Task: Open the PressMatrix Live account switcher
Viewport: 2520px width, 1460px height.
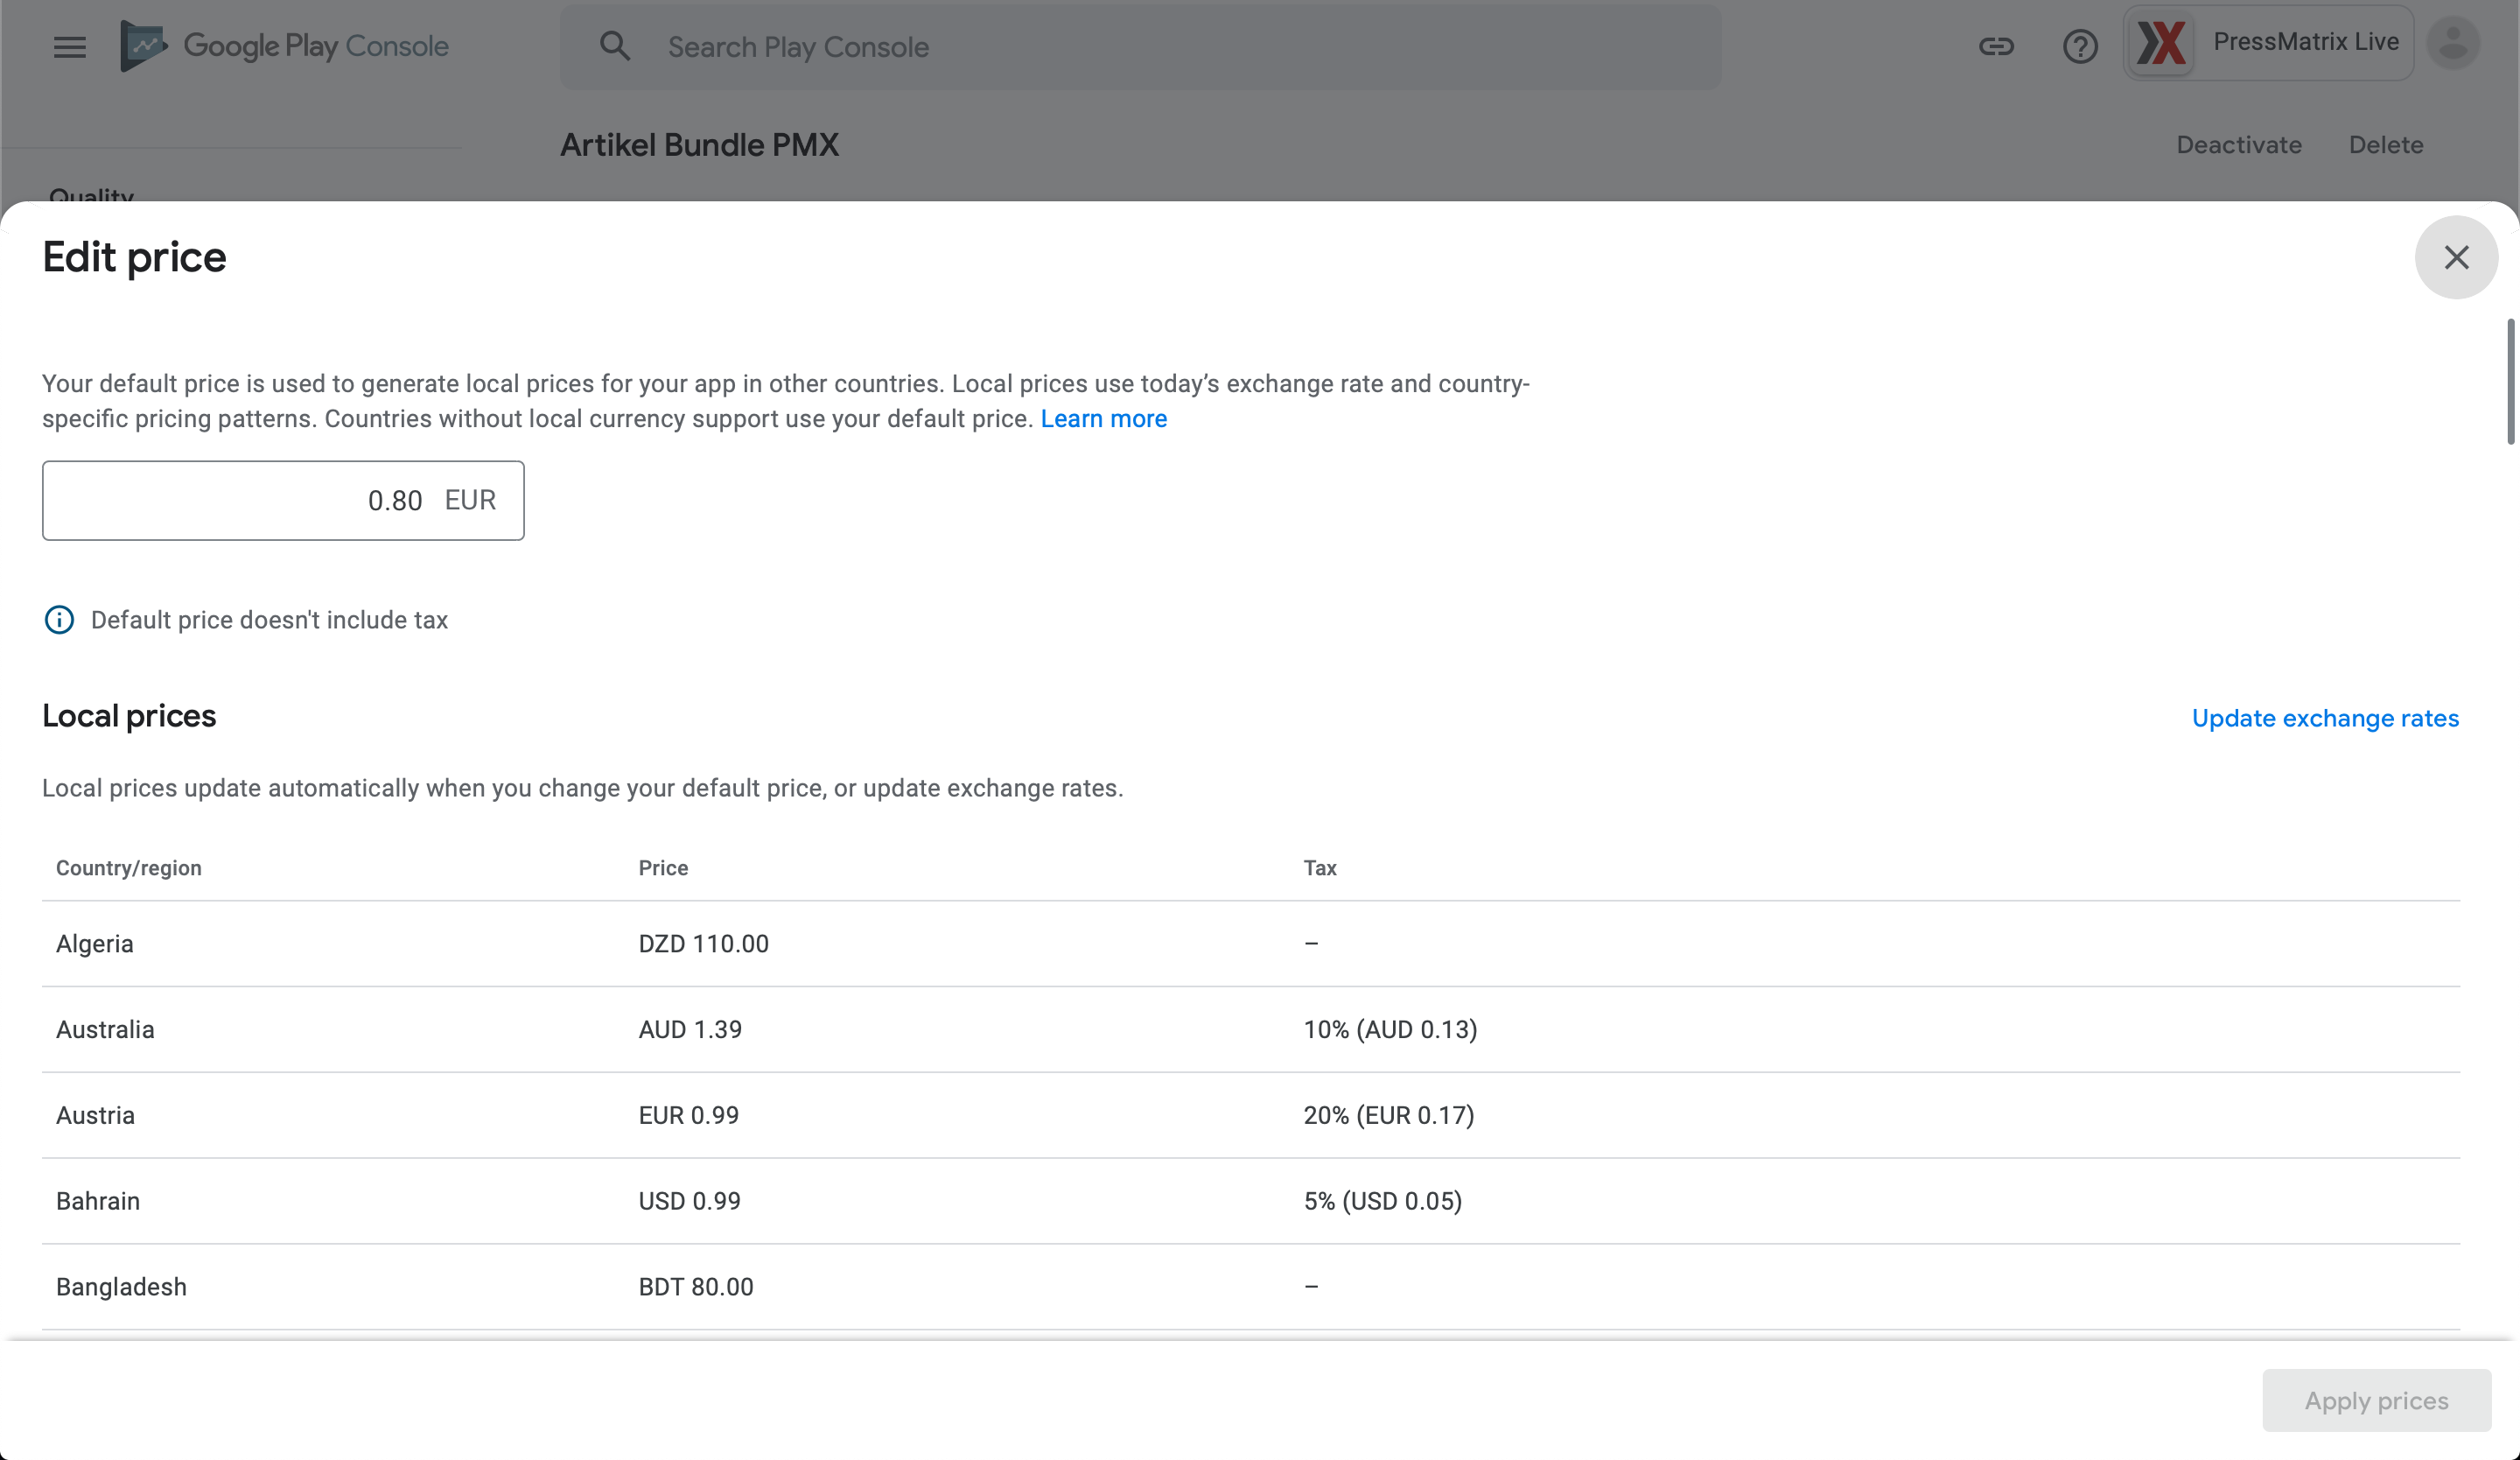Action: [2268, 43]
